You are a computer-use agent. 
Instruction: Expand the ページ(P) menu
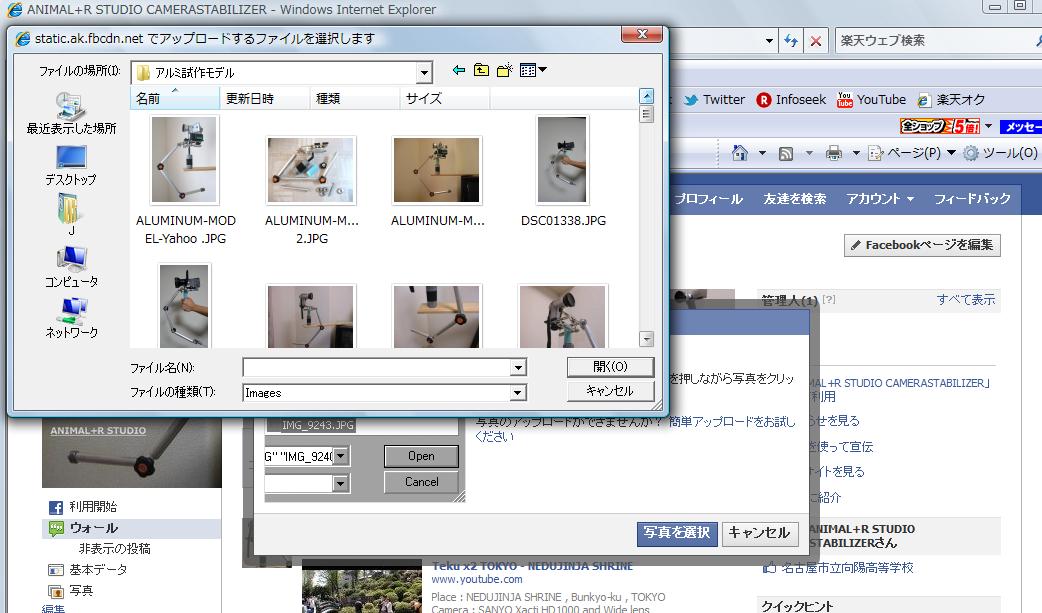pyautogui.click(x=912, y=154)
